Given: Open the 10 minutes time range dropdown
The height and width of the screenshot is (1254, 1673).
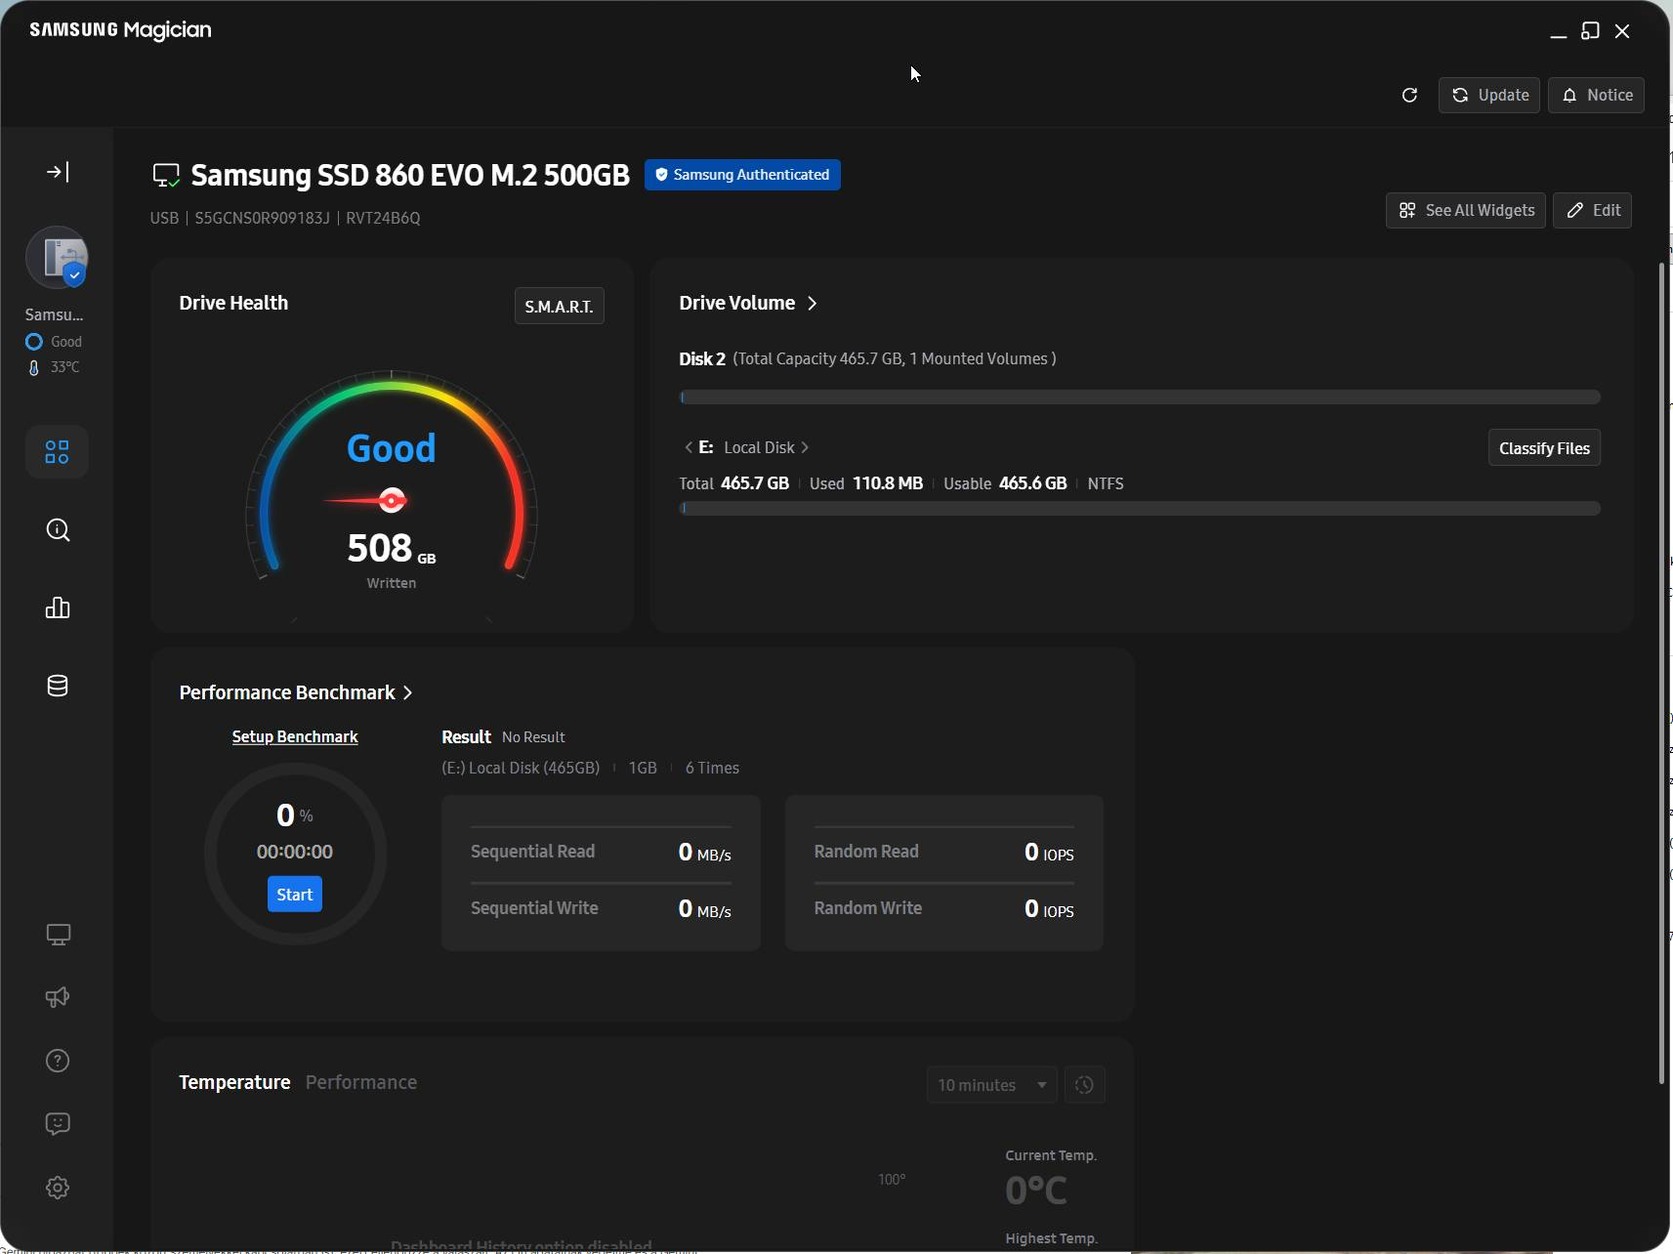Looking at the screenshot, I should [x=991, y=1085].
